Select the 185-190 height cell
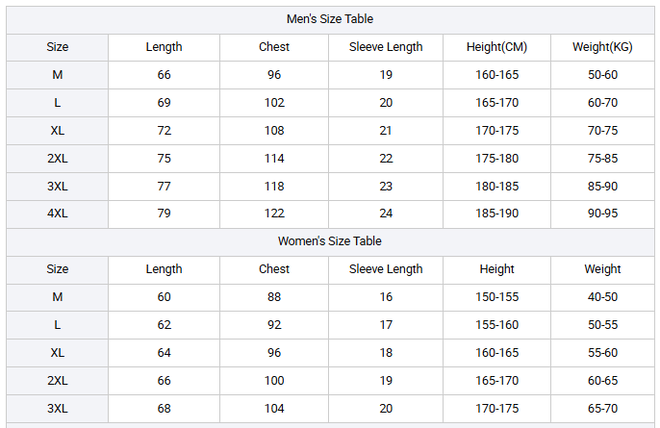This screenshot has height=428, width=660. pyautogui.click(x=497, y=213)
